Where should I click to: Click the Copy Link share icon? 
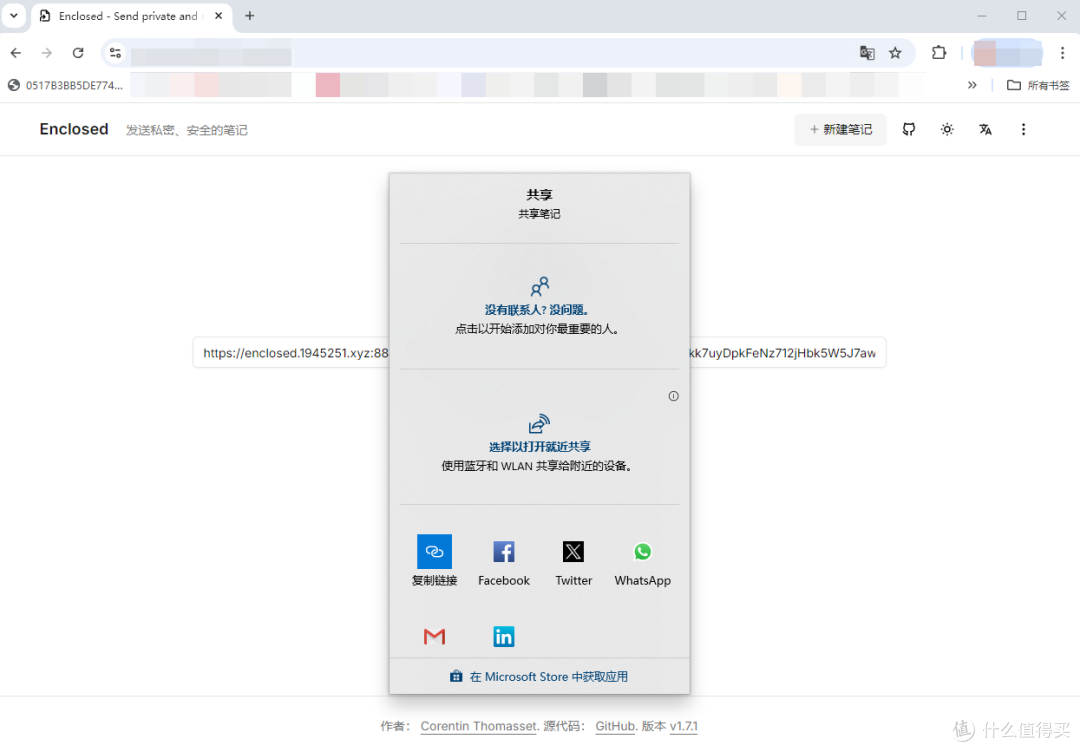click(x=434, y=552)
